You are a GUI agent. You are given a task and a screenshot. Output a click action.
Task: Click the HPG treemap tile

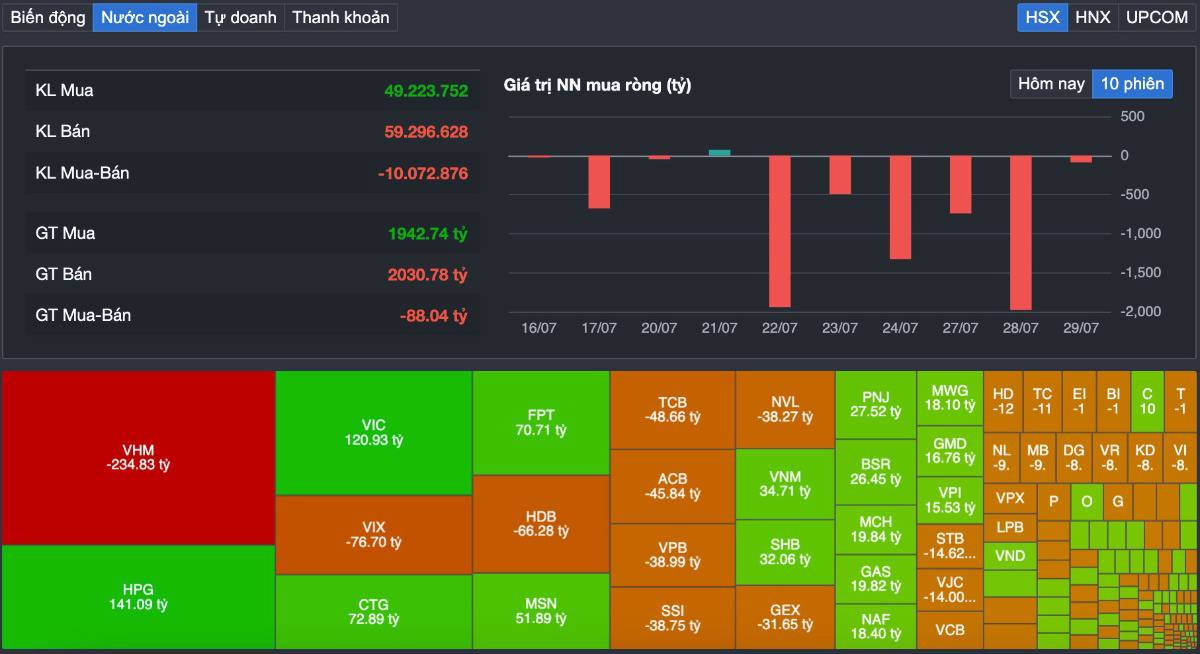pyautogui.click(x=138, y=597)
